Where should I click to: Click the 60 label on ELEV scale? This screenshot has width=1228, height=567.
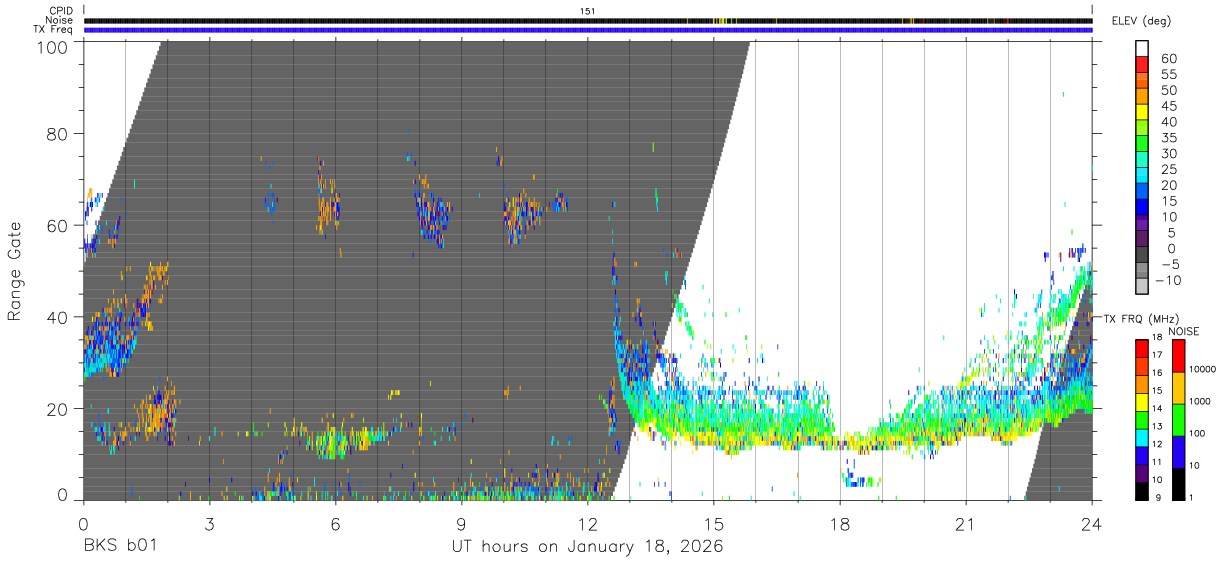[1168, 58]
